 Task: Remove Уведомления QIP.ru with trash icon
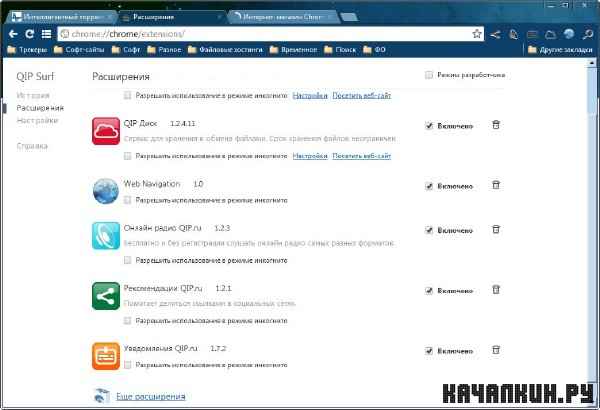(496, 350)
